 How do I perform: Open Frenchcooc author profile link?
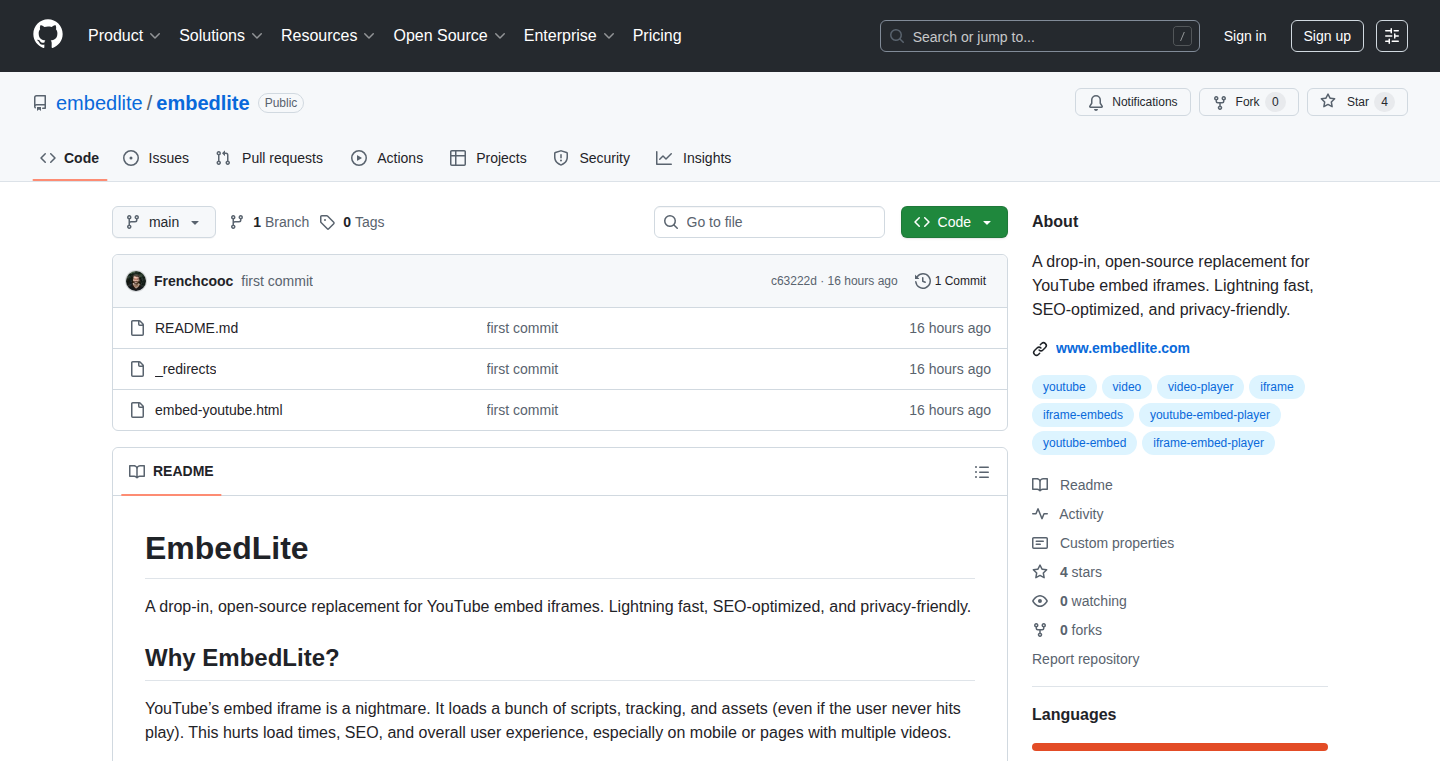[x=194, y=281]
